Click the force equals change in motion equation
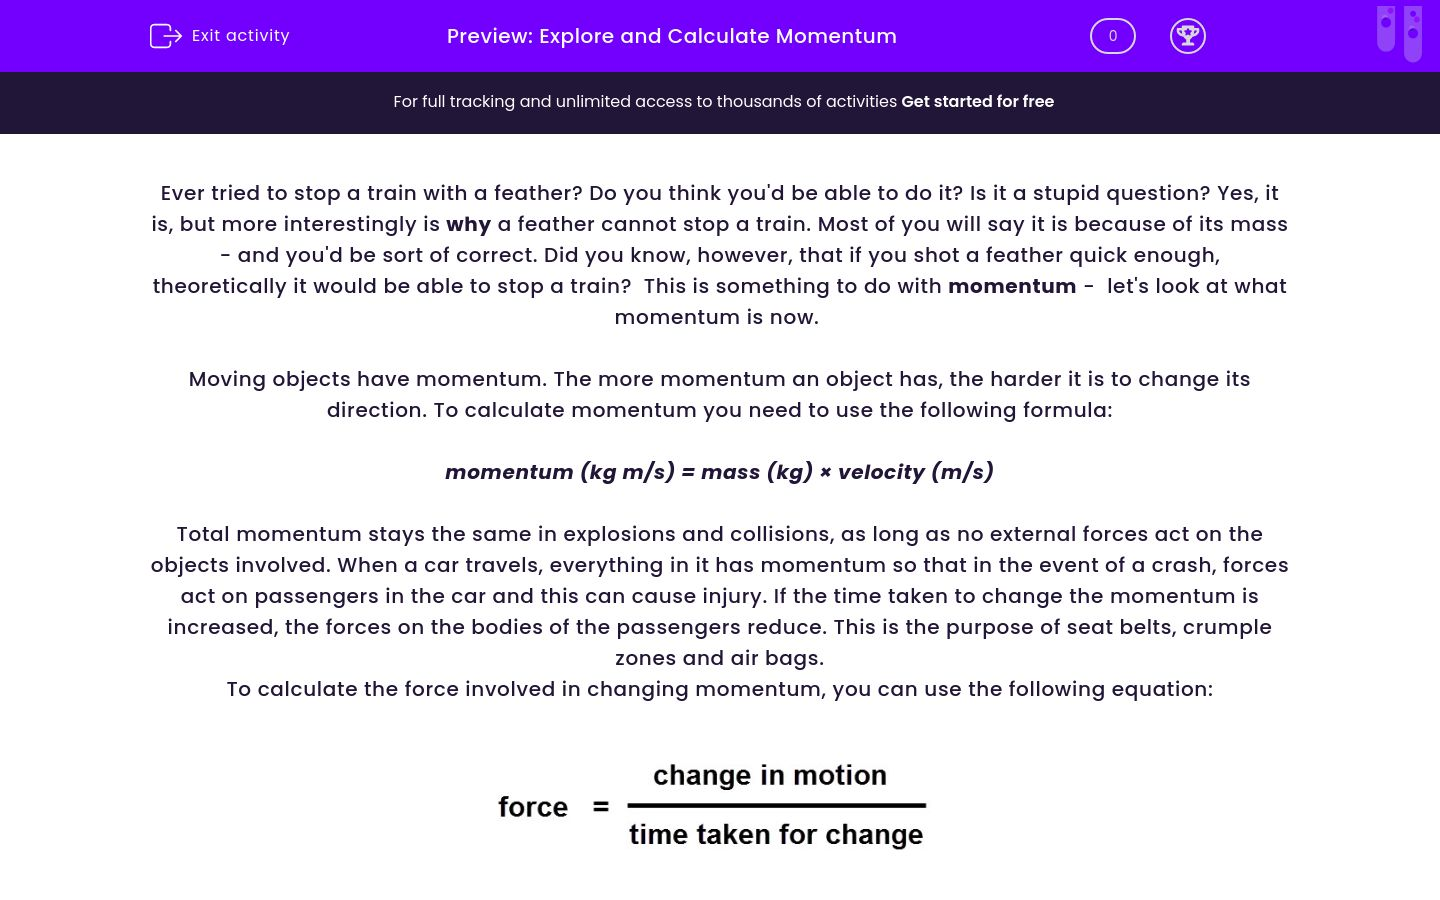Image resolution: width=1440 pixels, height=900 pixels. click(712, 805)
